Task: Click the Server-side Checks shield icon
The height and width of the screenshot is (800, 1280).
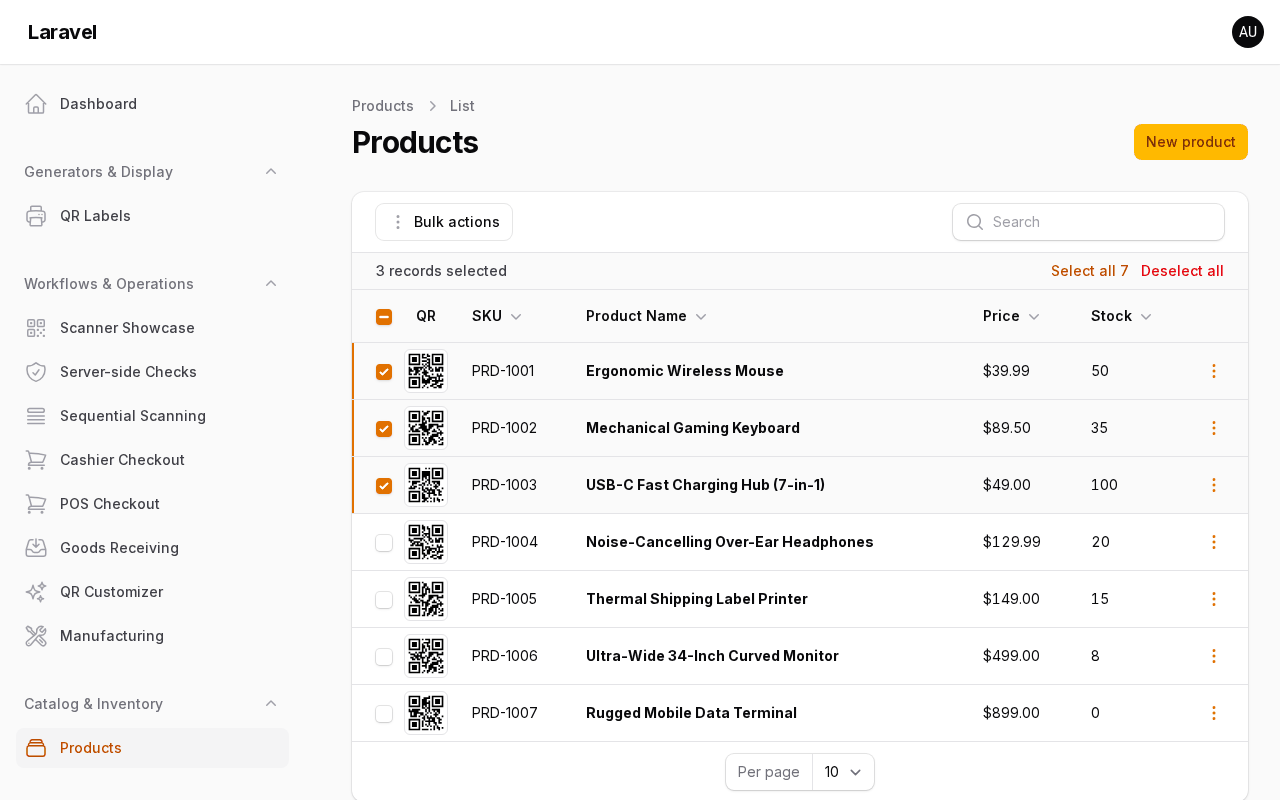Action: click(36, 372)
